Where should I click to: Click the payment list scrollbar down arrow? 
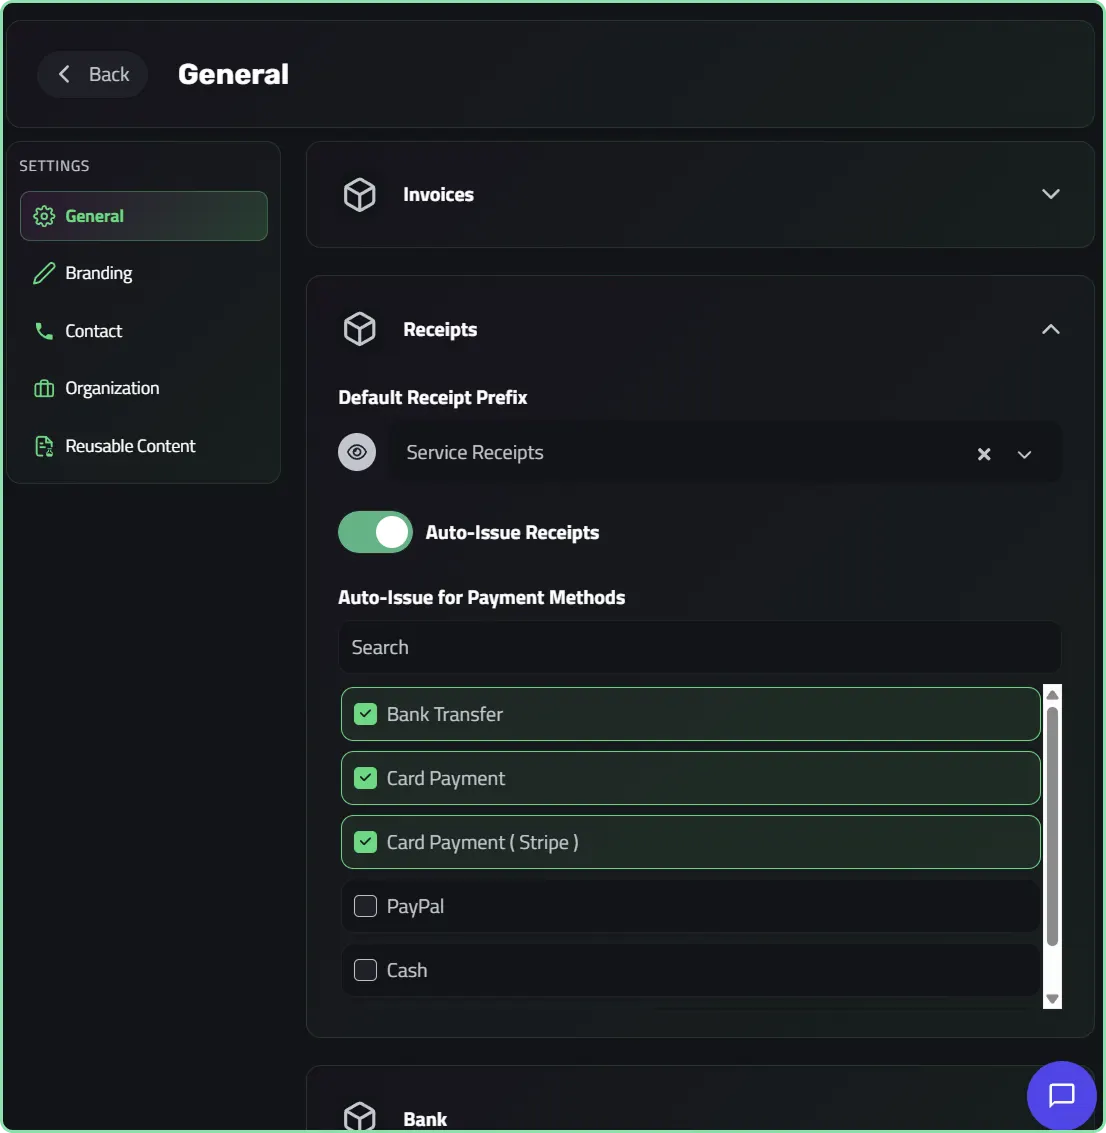click(1053, 999)
